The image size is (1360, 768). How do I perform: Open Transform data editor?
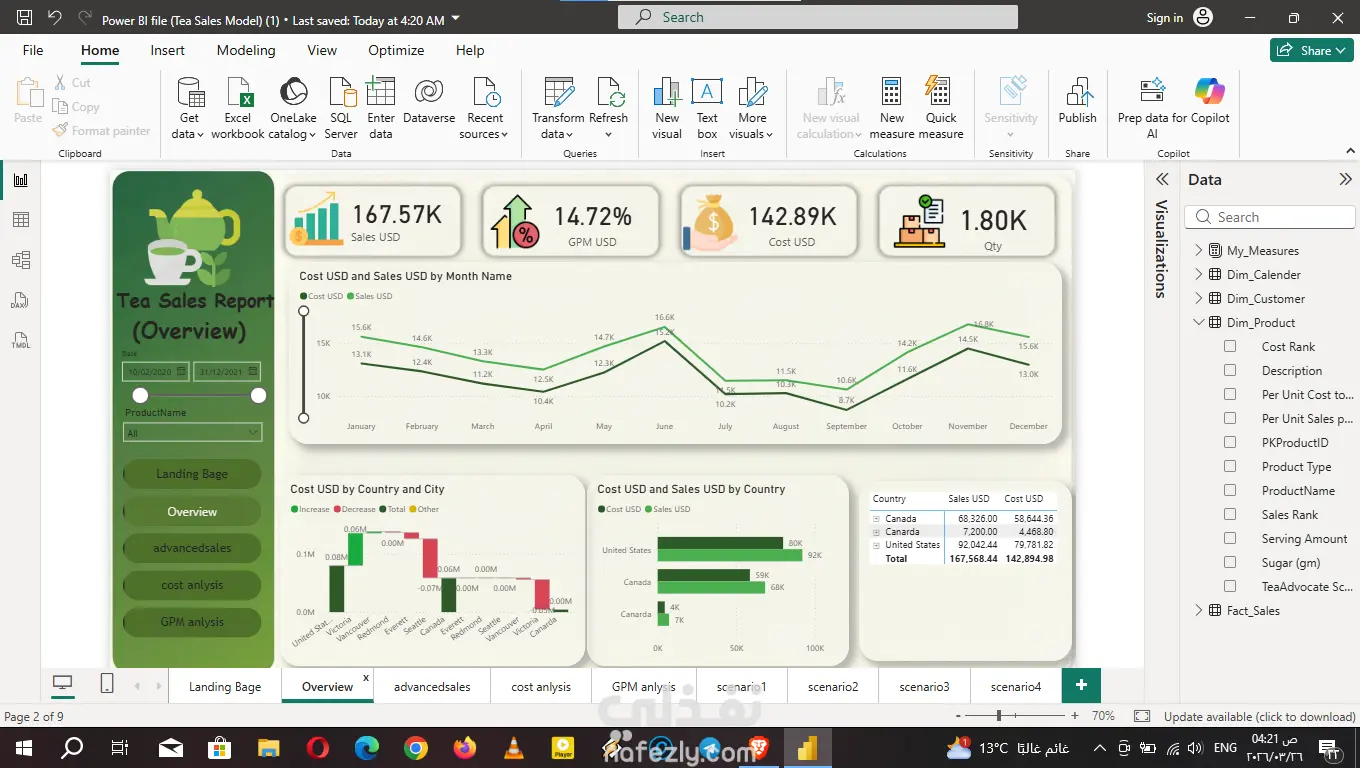tap(558, 108)
